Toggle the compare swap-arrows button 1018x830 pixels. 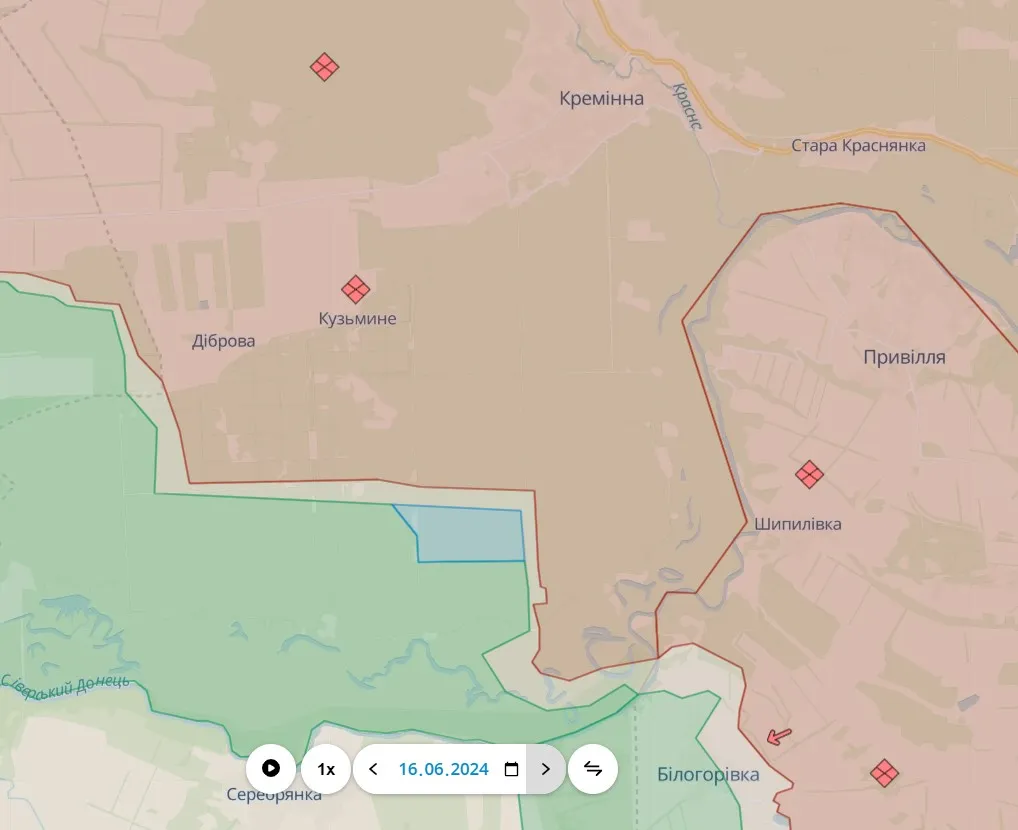593,769
